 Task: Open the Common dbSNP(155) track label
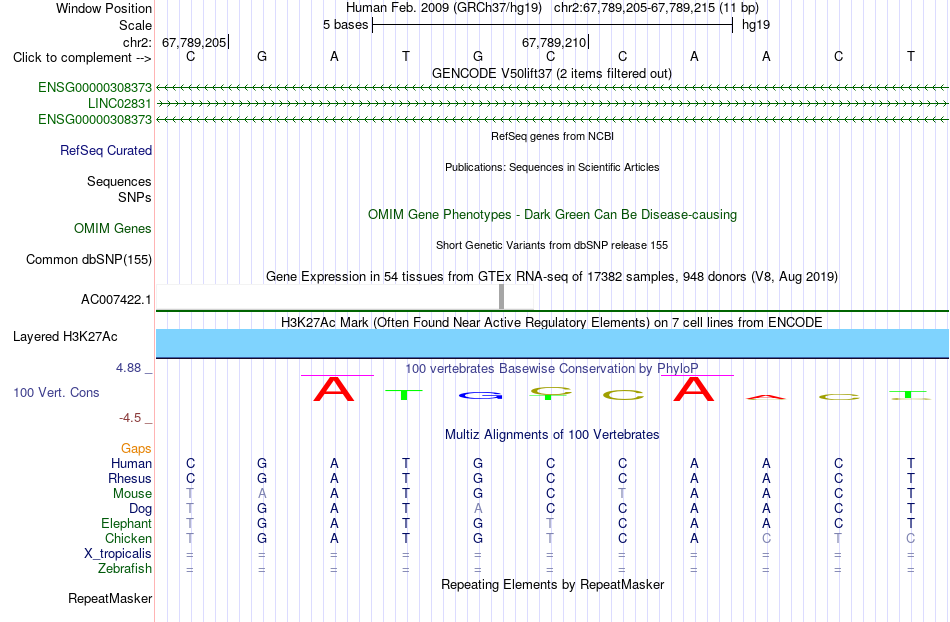tap(88, 259)
